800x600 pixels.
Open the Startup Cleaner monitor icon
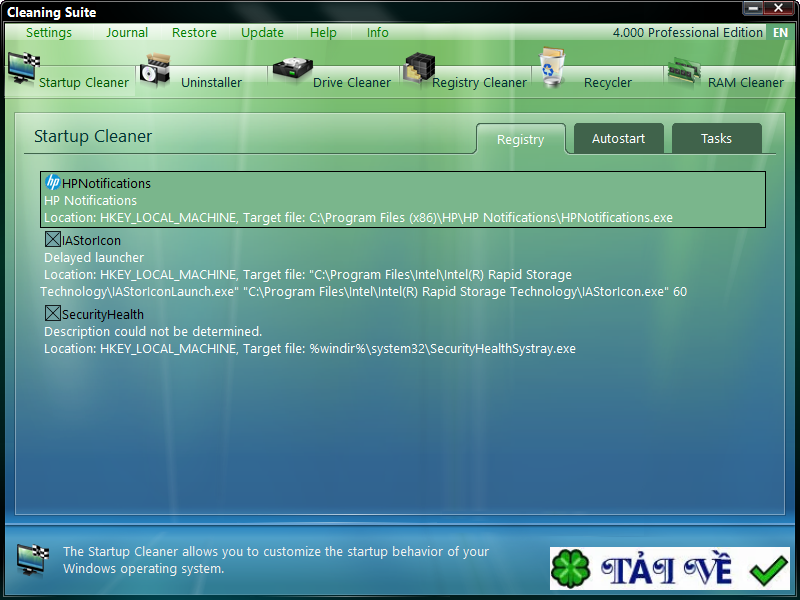[x=23, y=67]
